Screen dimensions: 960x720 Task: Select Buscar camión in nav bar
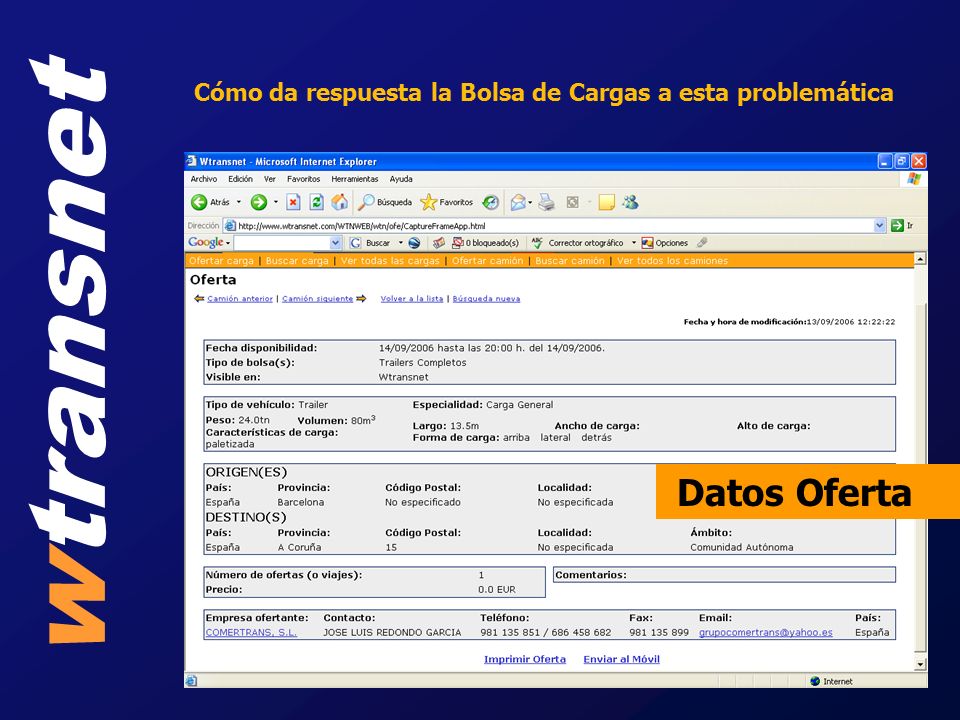tap(569, 261)
